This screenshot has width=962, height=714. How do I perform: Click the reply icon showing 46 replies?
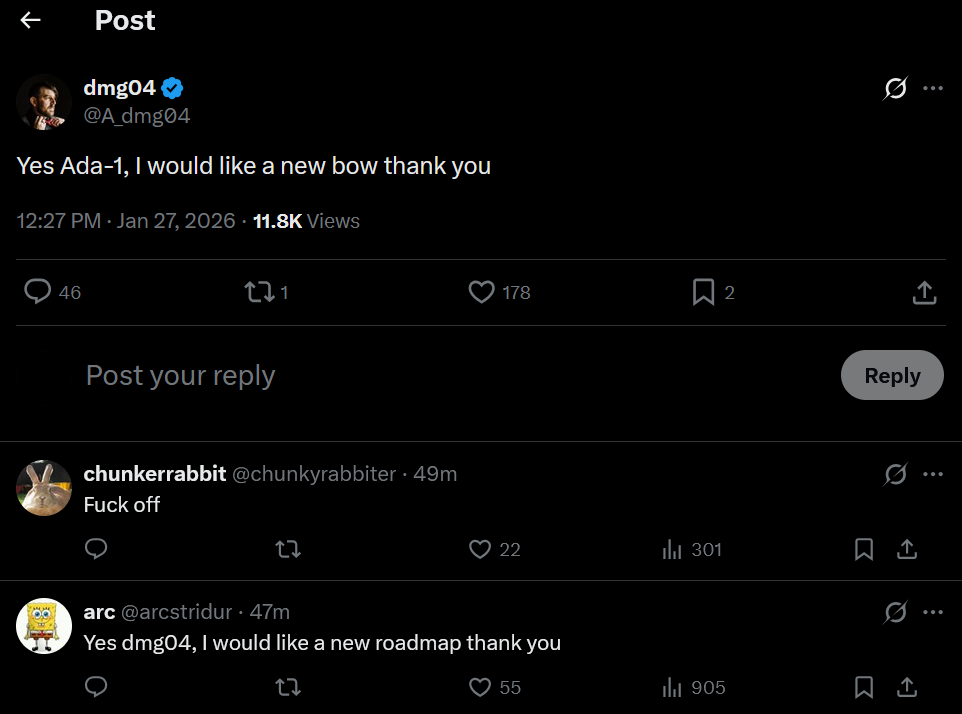tap(39, 292)
